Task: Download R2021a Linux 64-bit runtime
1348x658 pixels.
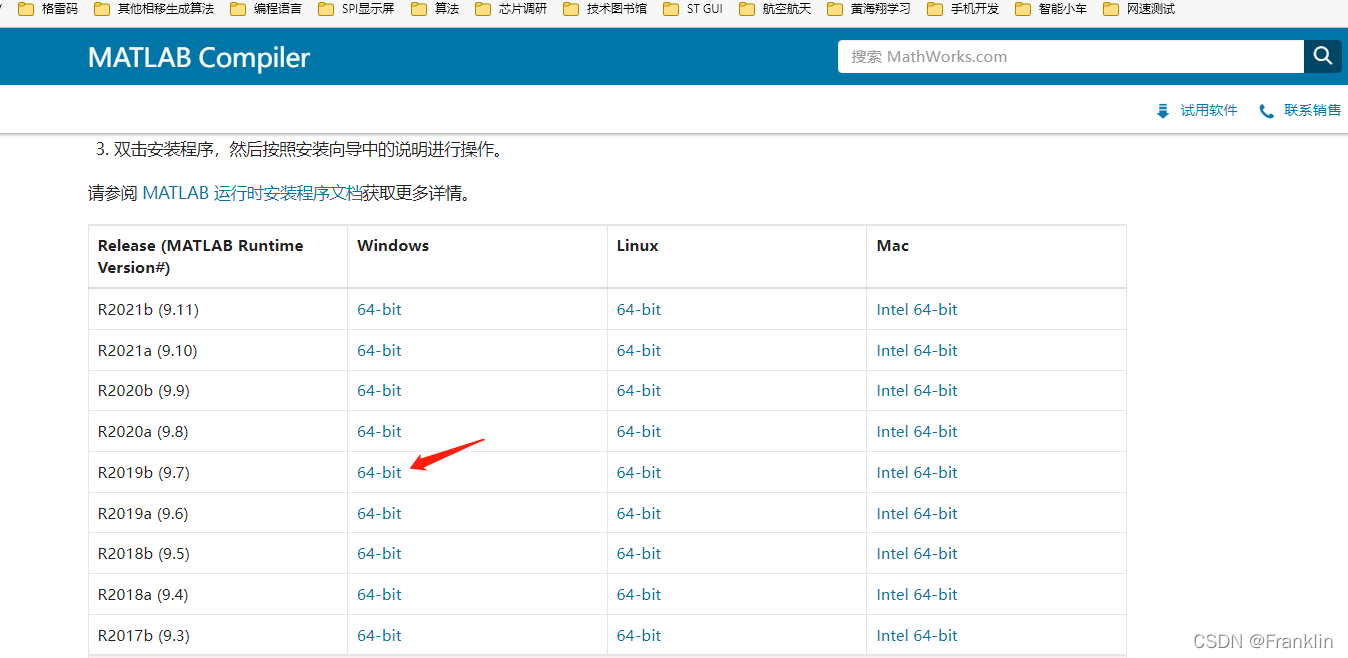Action: [x=639, y=351]
